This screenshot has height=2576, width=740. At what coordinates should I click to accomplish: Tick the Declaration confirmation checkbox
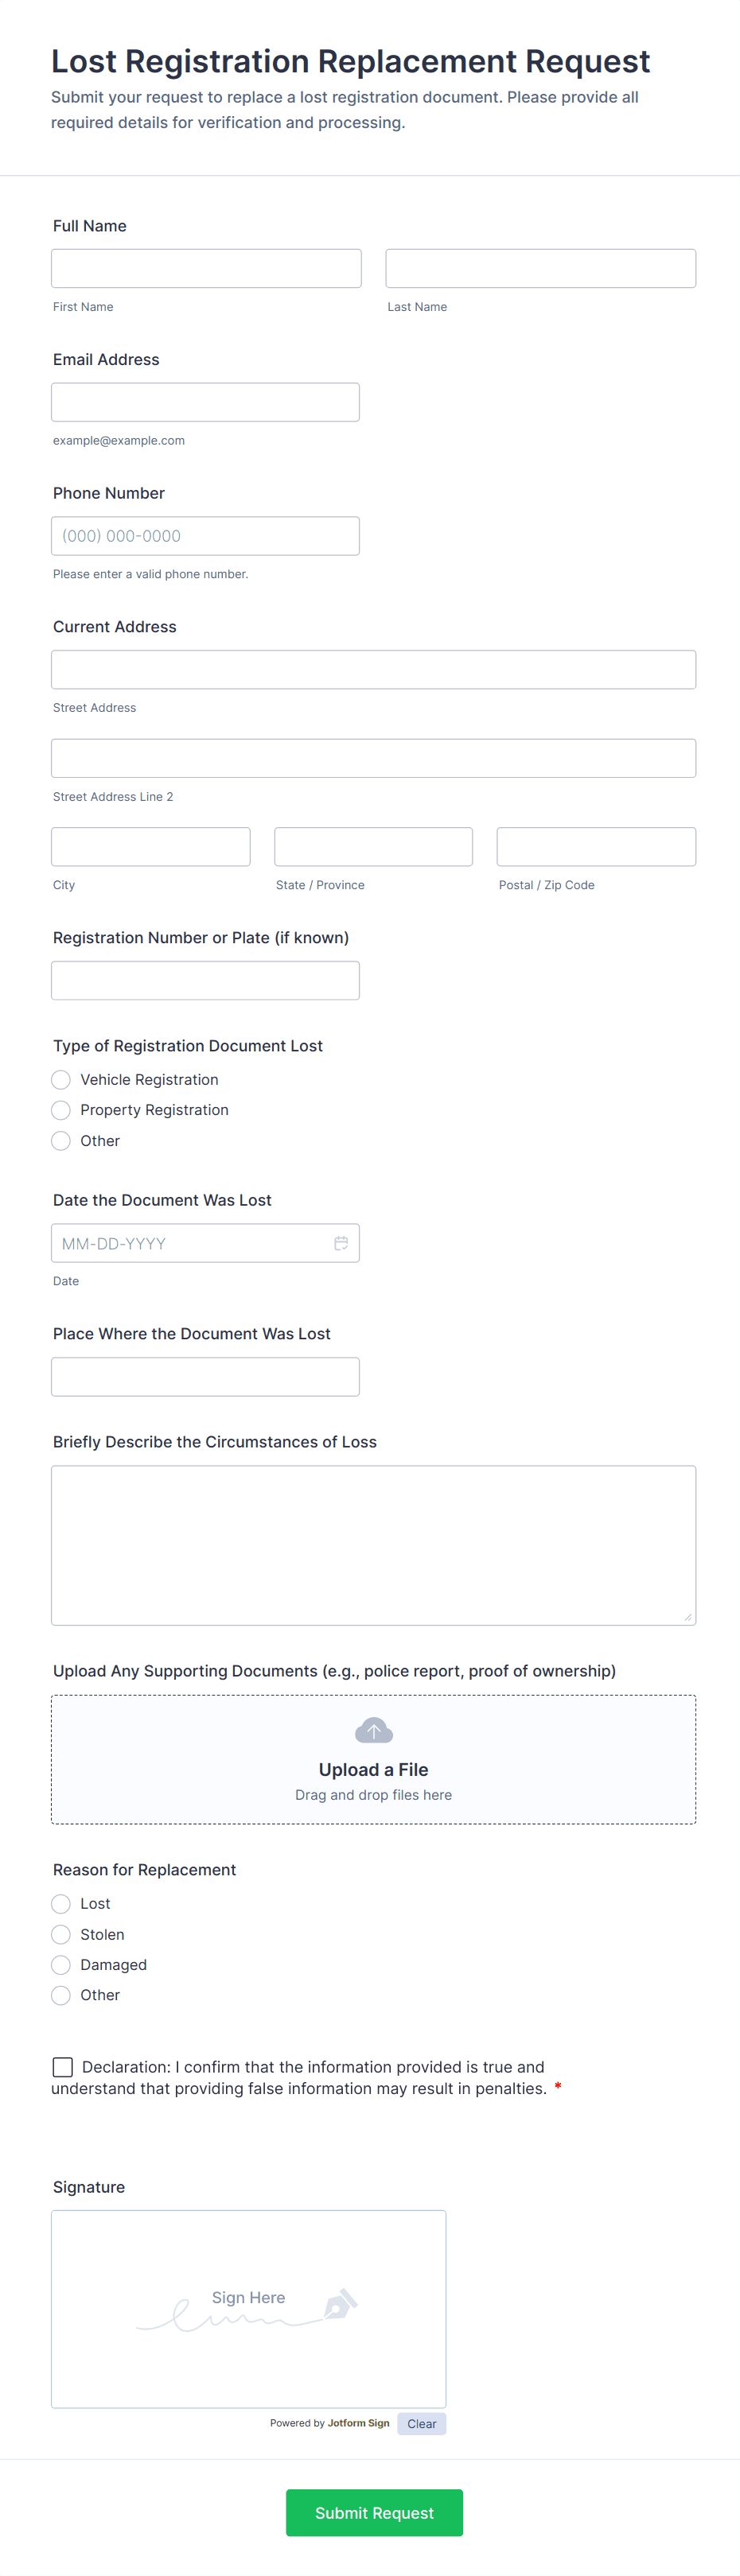pyautogui.click(x=63, y=2067)
